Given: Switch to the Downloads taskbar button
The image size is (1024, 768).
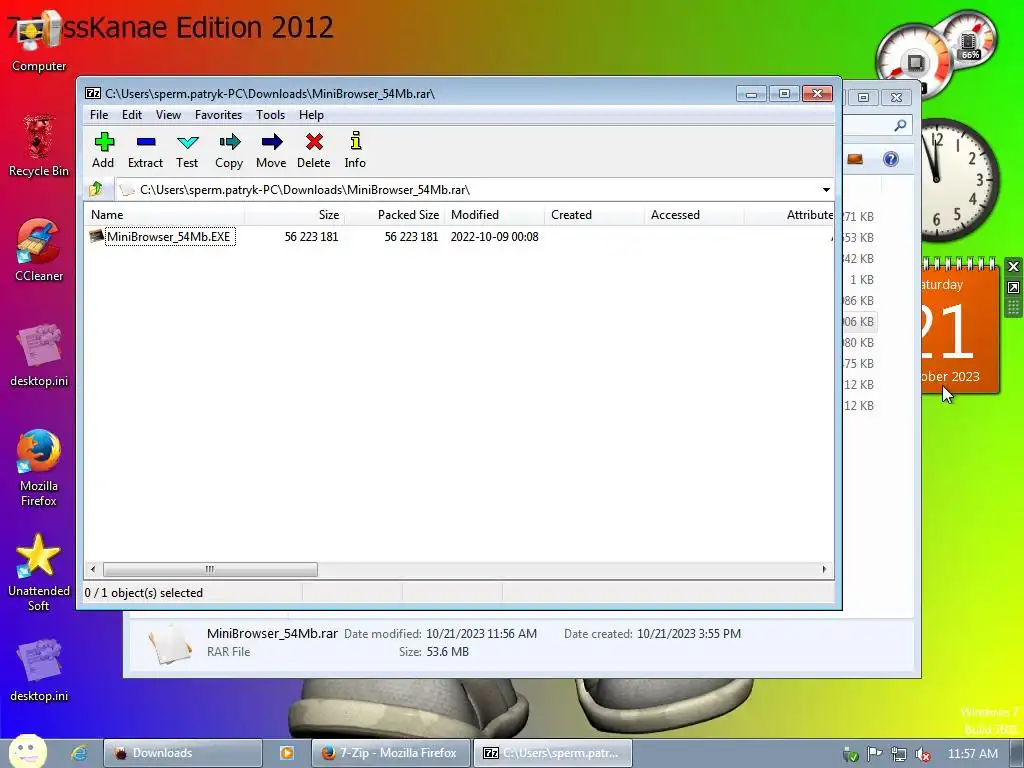Looking at the screenshot, I should [183, 753].
